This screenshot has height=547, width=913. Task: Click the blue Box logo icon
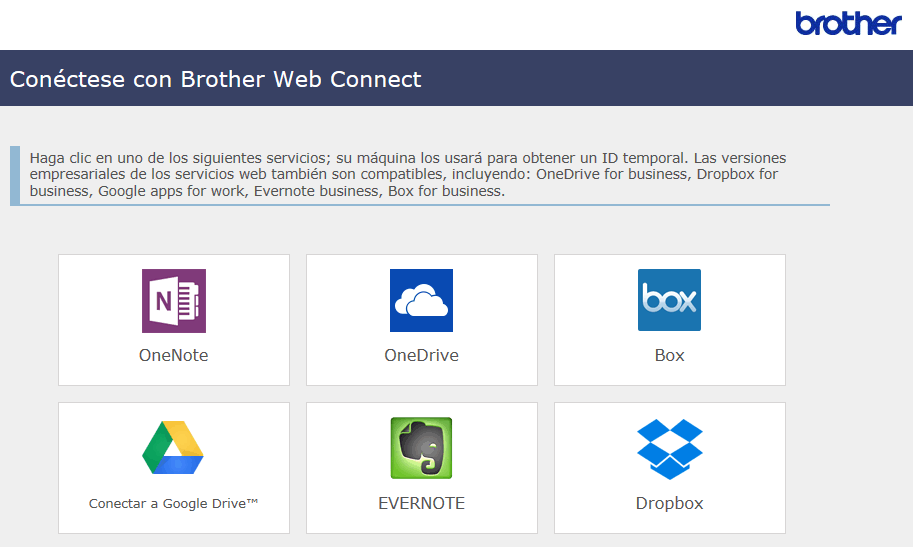pos(670,300)
